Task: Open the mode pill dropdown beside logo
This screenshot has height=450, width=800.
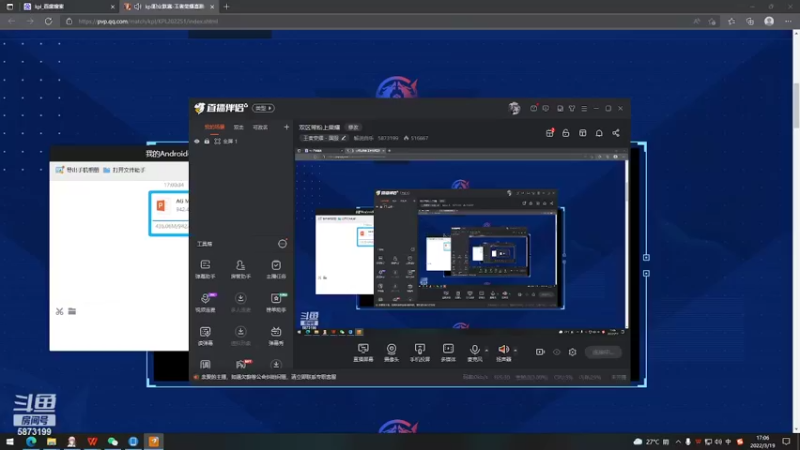Action: (x=263, y=108)
